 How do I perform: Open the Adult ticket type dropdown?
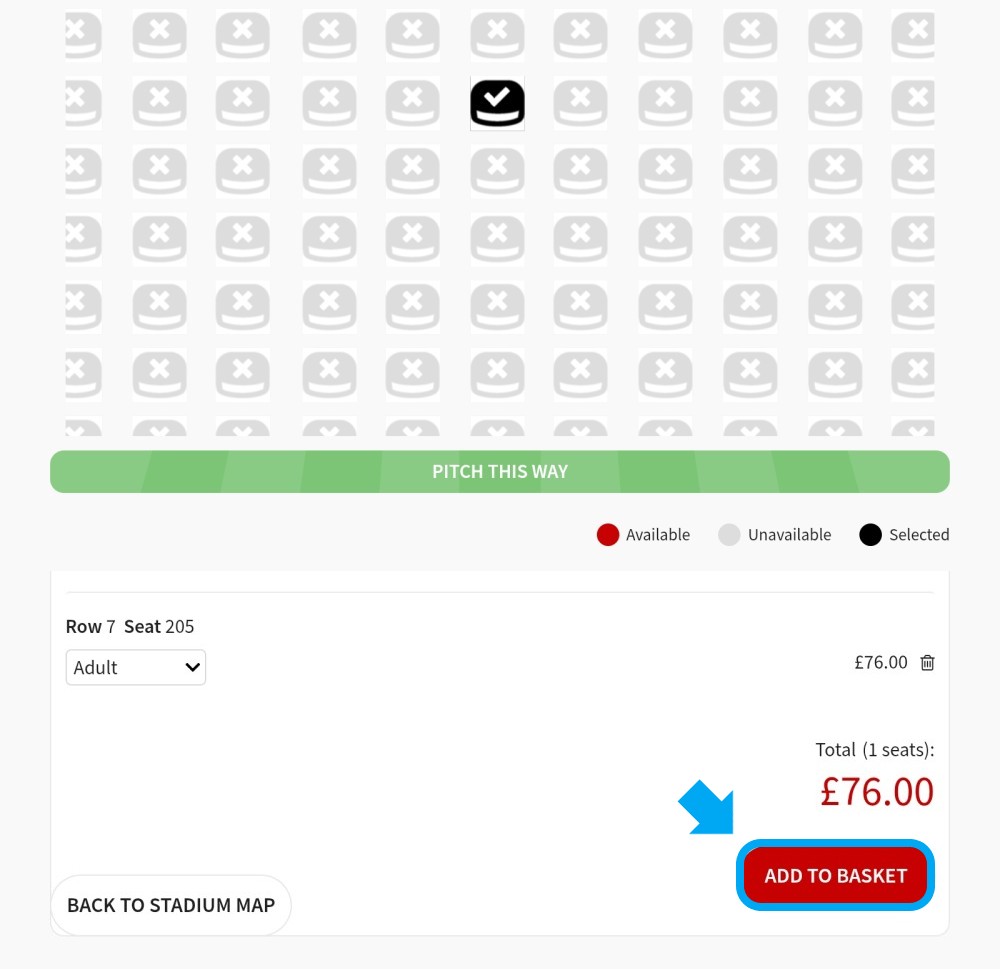(136, 667)
